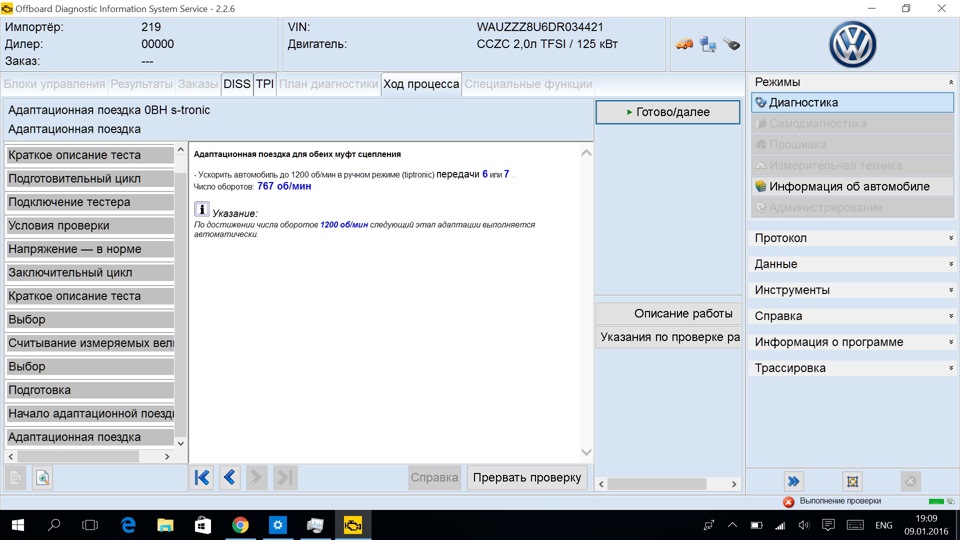The width and height of the screenshot is (960, 540).
Task: Expand the Данные section
Action: click(x=951, y=264)
